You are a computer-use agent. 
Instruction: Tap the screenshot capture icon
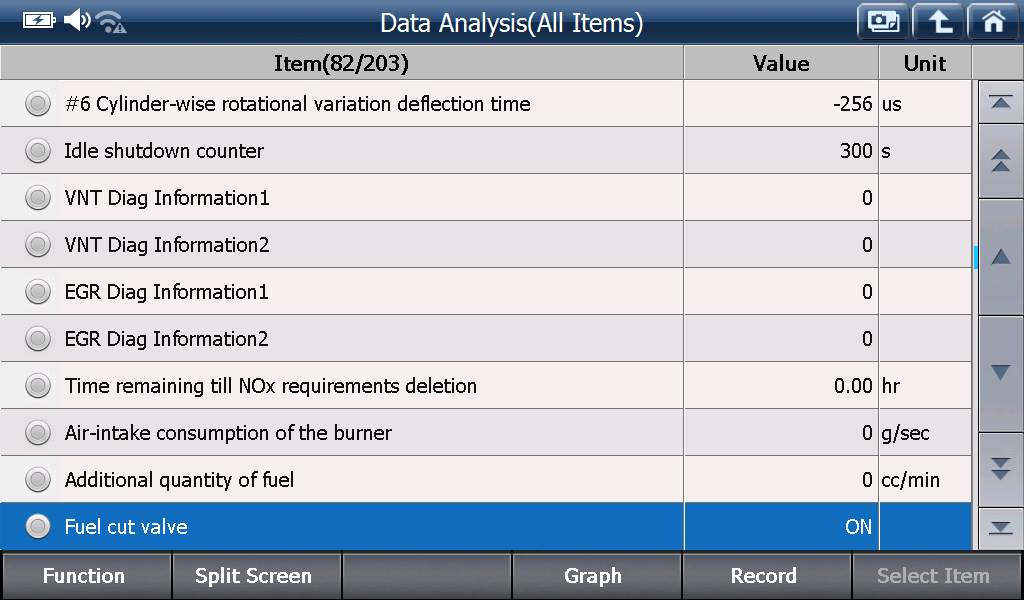pos(883,22)
